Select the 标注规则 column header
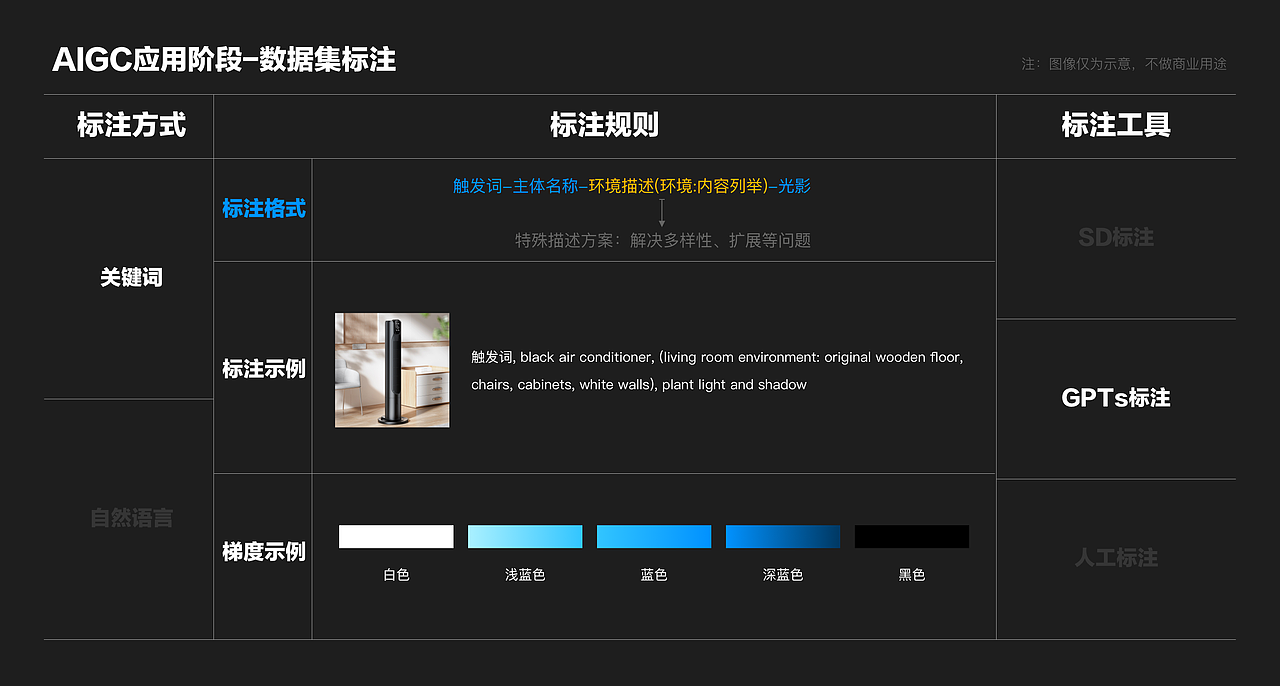 point(604,126)
